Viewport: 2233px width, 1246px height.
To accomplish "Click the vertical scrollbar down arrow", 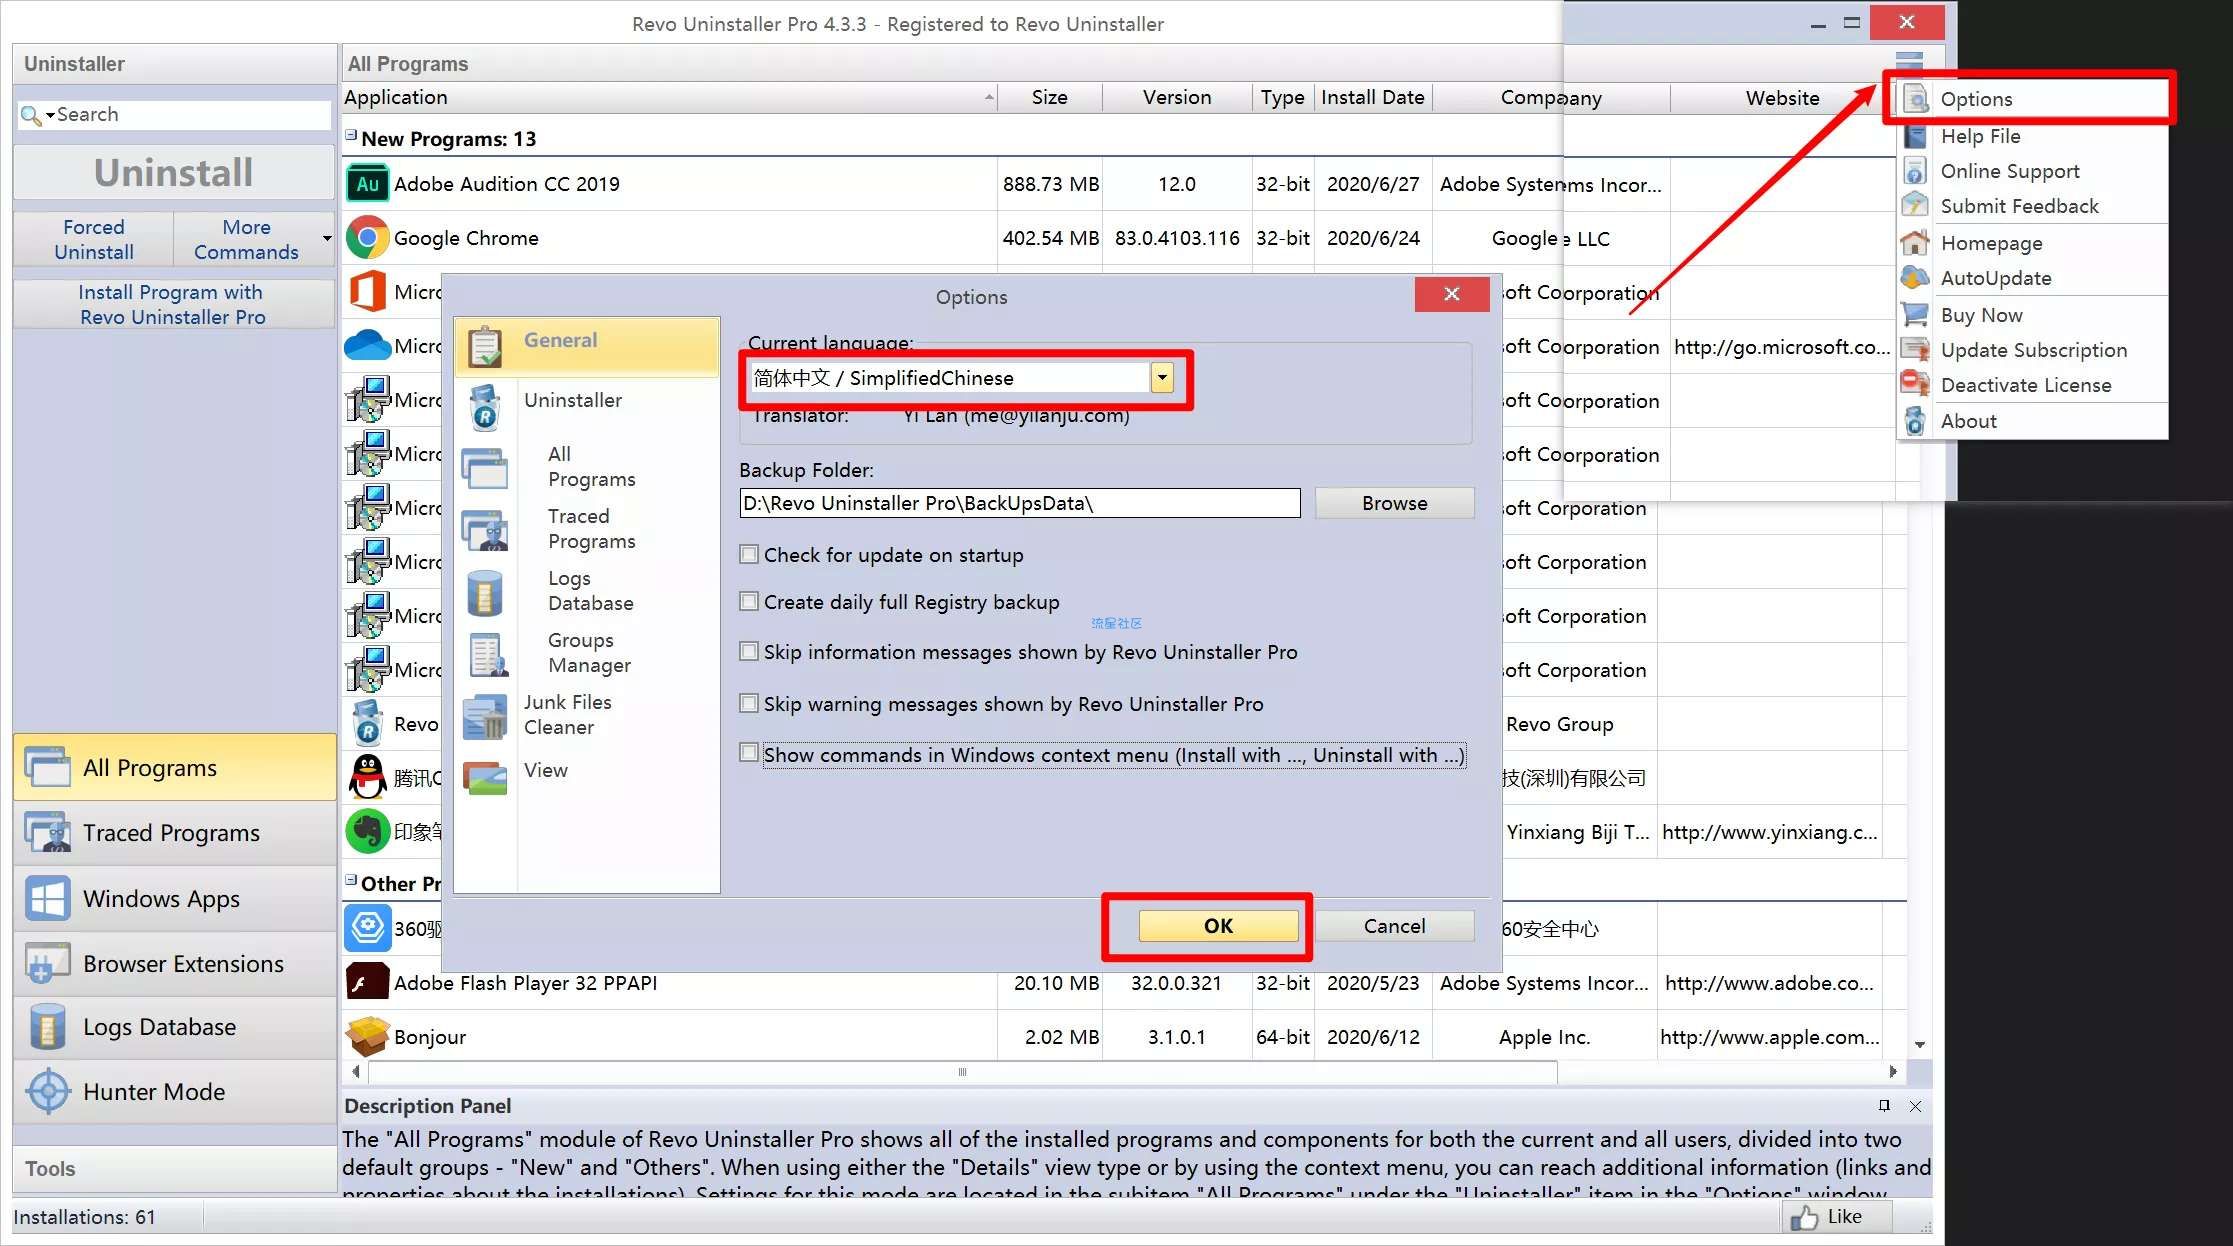I will pyautogui.click(x=1919, y=1044).
